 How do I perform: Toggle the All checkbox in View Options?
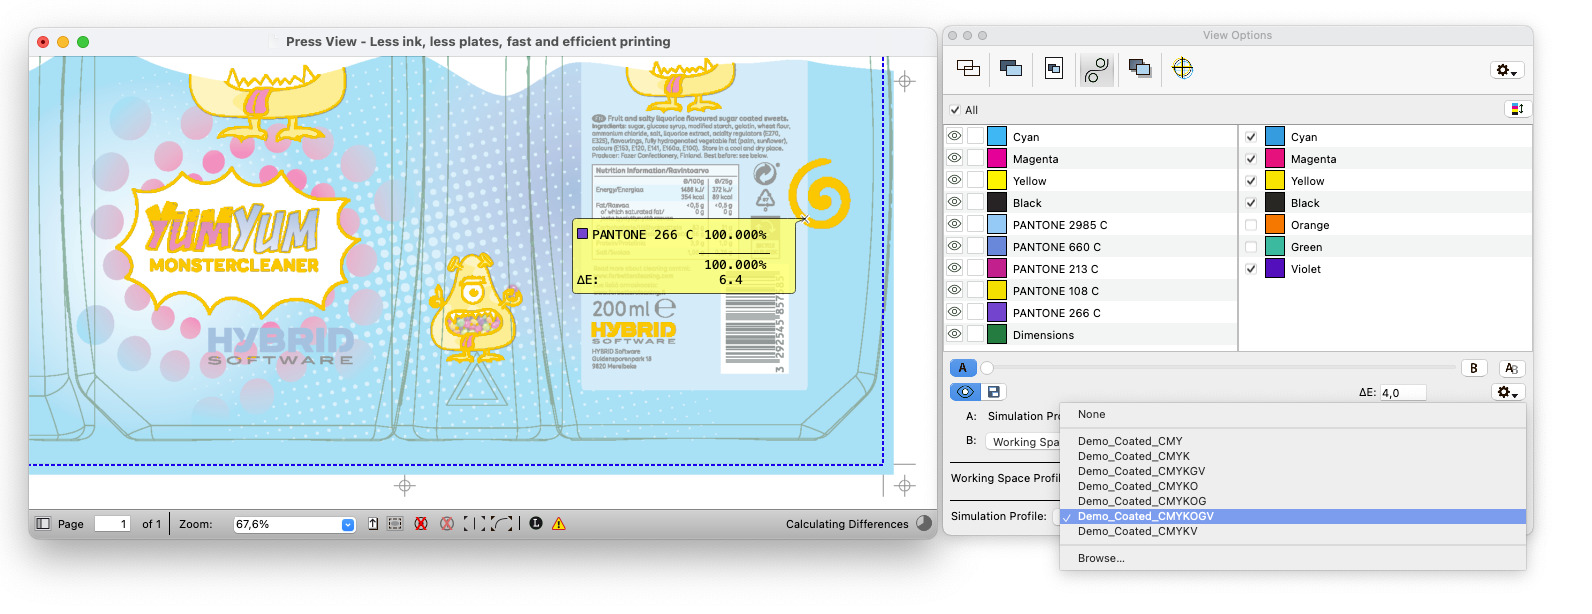[955, 110]
